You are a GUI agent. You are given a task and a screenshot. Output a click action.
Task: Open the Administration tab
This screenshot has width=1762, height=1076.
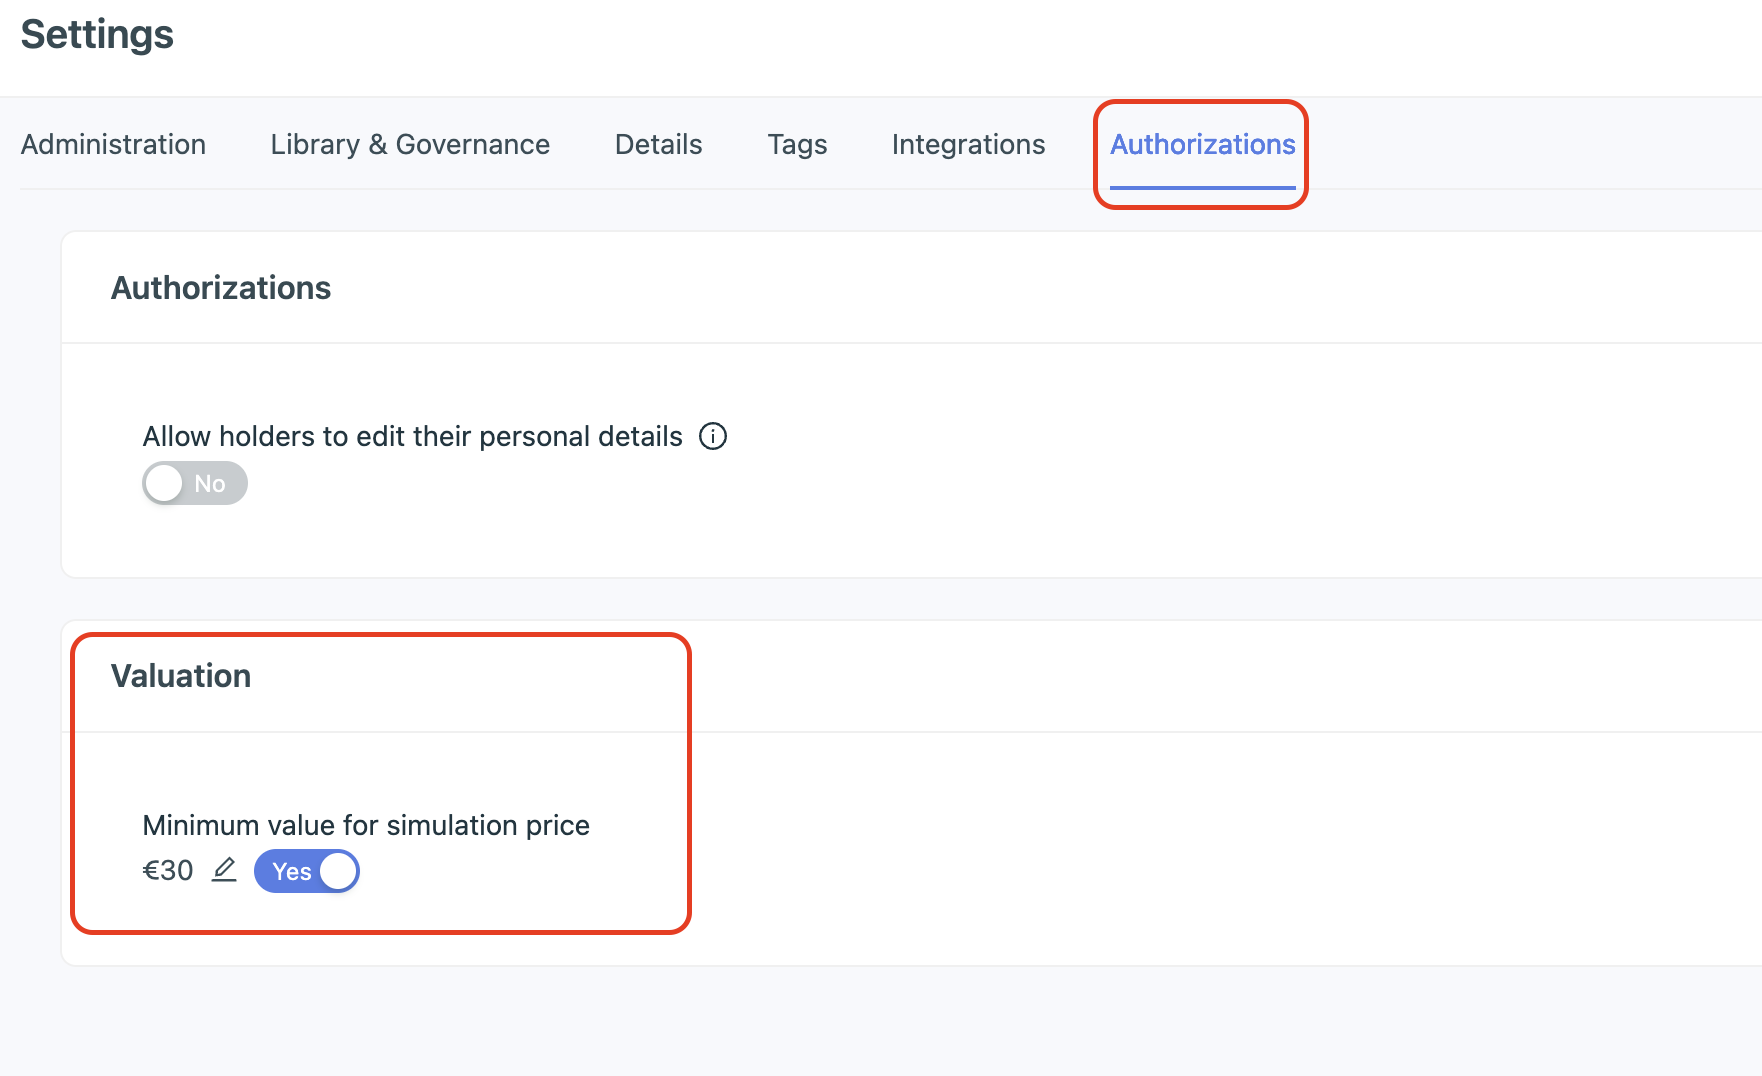pyautogui.click(x=113, y=145)
